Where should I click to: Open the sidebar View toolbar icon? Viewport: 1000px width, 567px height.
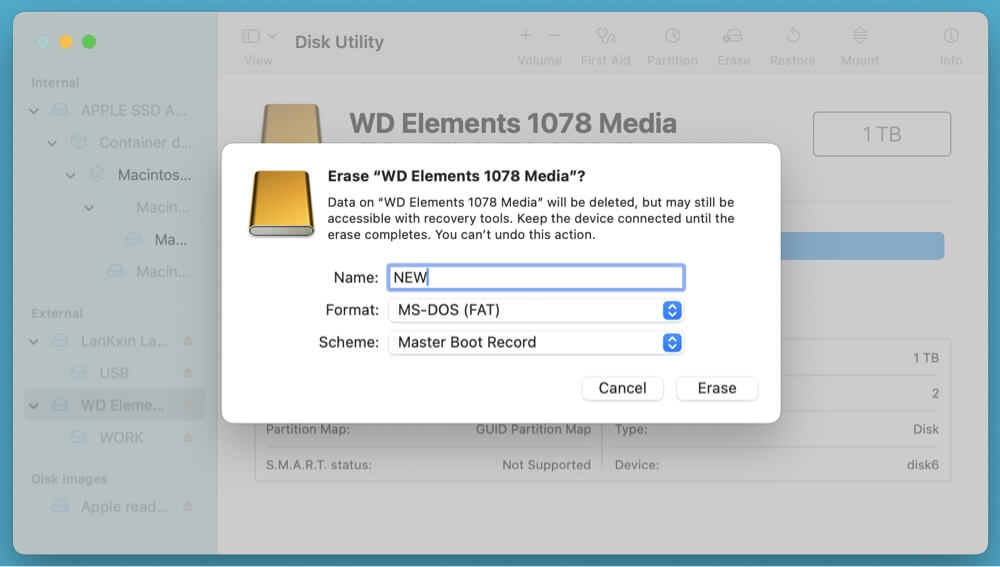coord(251,36)
